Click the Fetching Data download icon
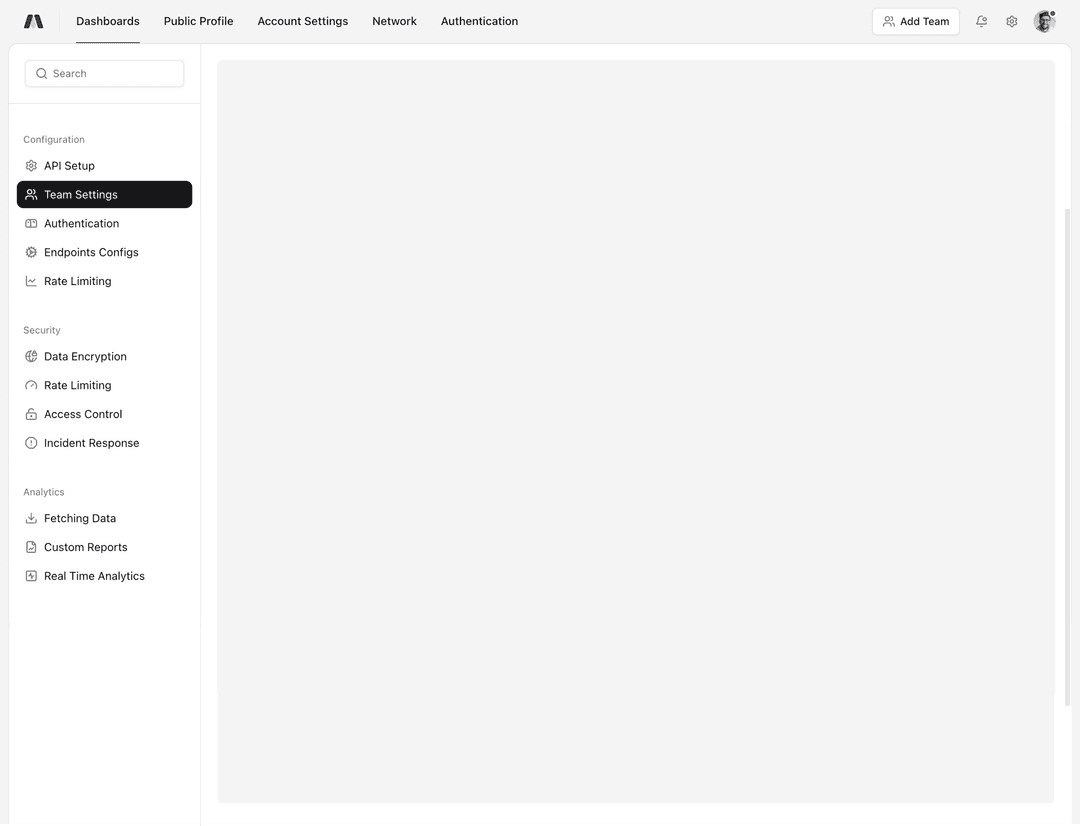This screenshot has width=1080, height=826. (31, 518)
